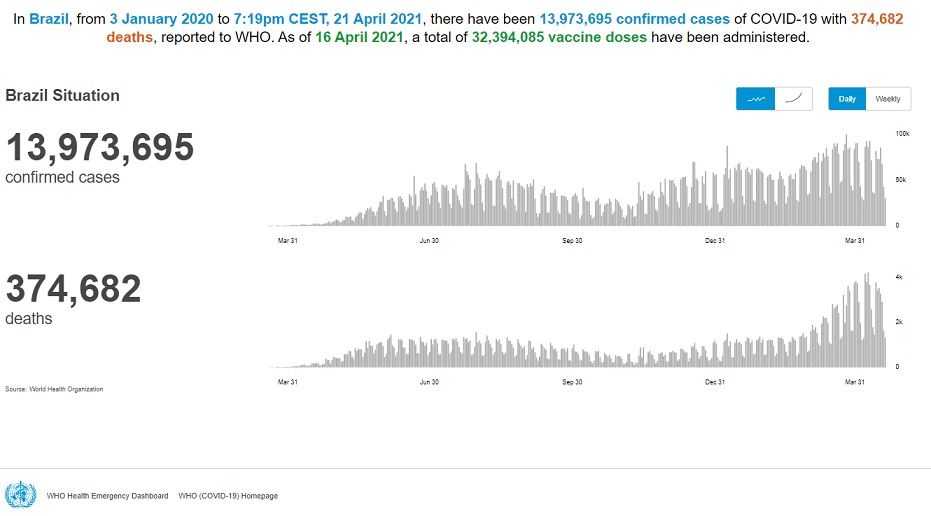Visit the WHO (COVID-19) Homepage link
This screenshot has width=931, height=516.
point(228,496)
